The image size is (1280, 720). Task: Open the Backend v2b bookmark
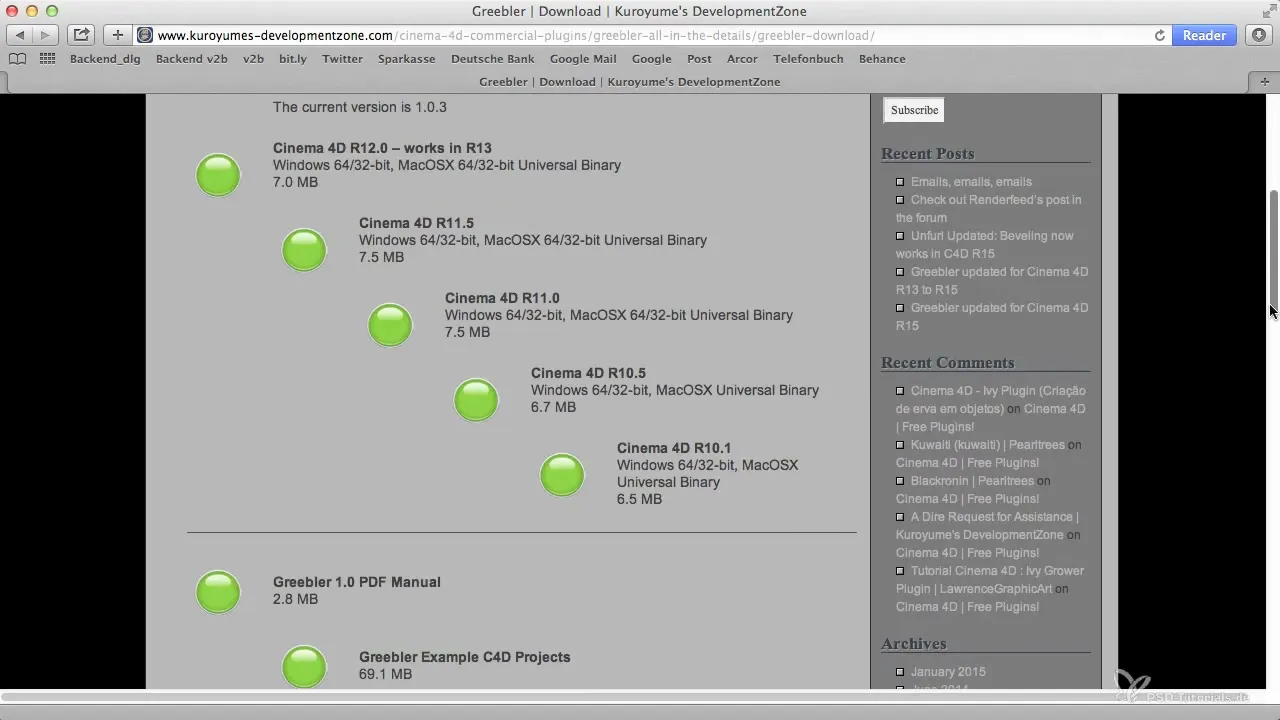(192, 59)
